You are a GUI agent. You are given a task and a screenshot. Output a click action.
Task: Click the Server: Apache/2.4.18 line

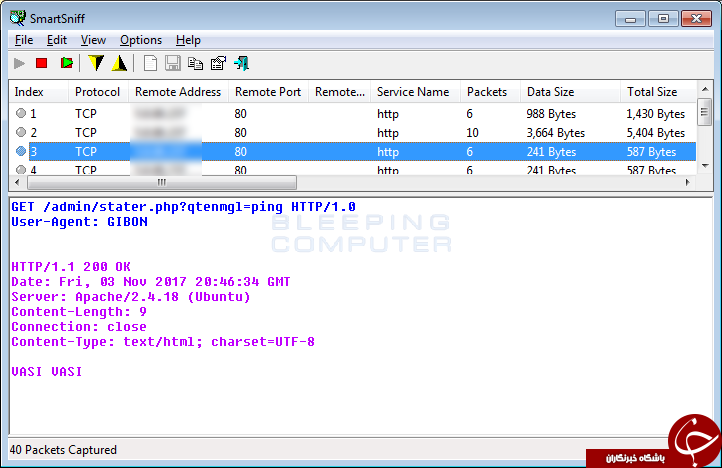(131, 297)
